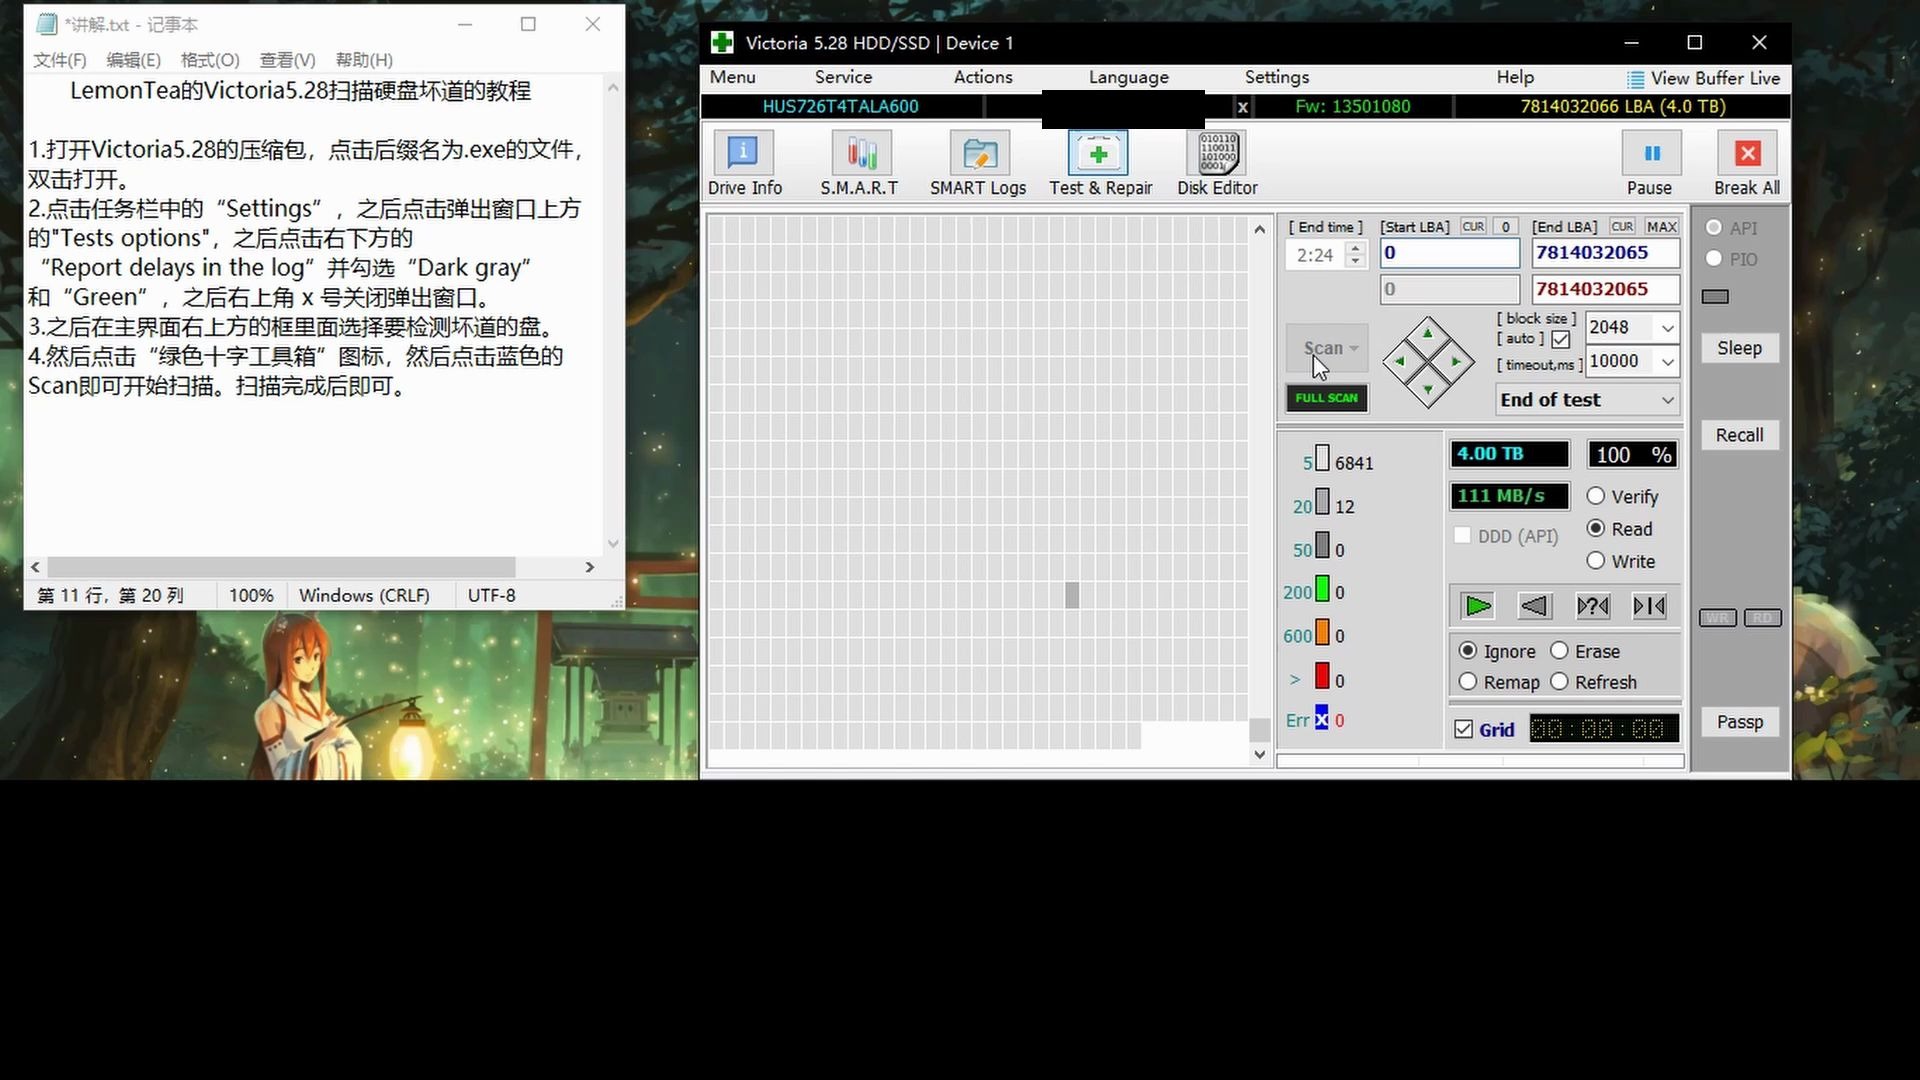Click Start LBA input field
This screenshot has height=1080, width=1920.
click(1449, 253)
